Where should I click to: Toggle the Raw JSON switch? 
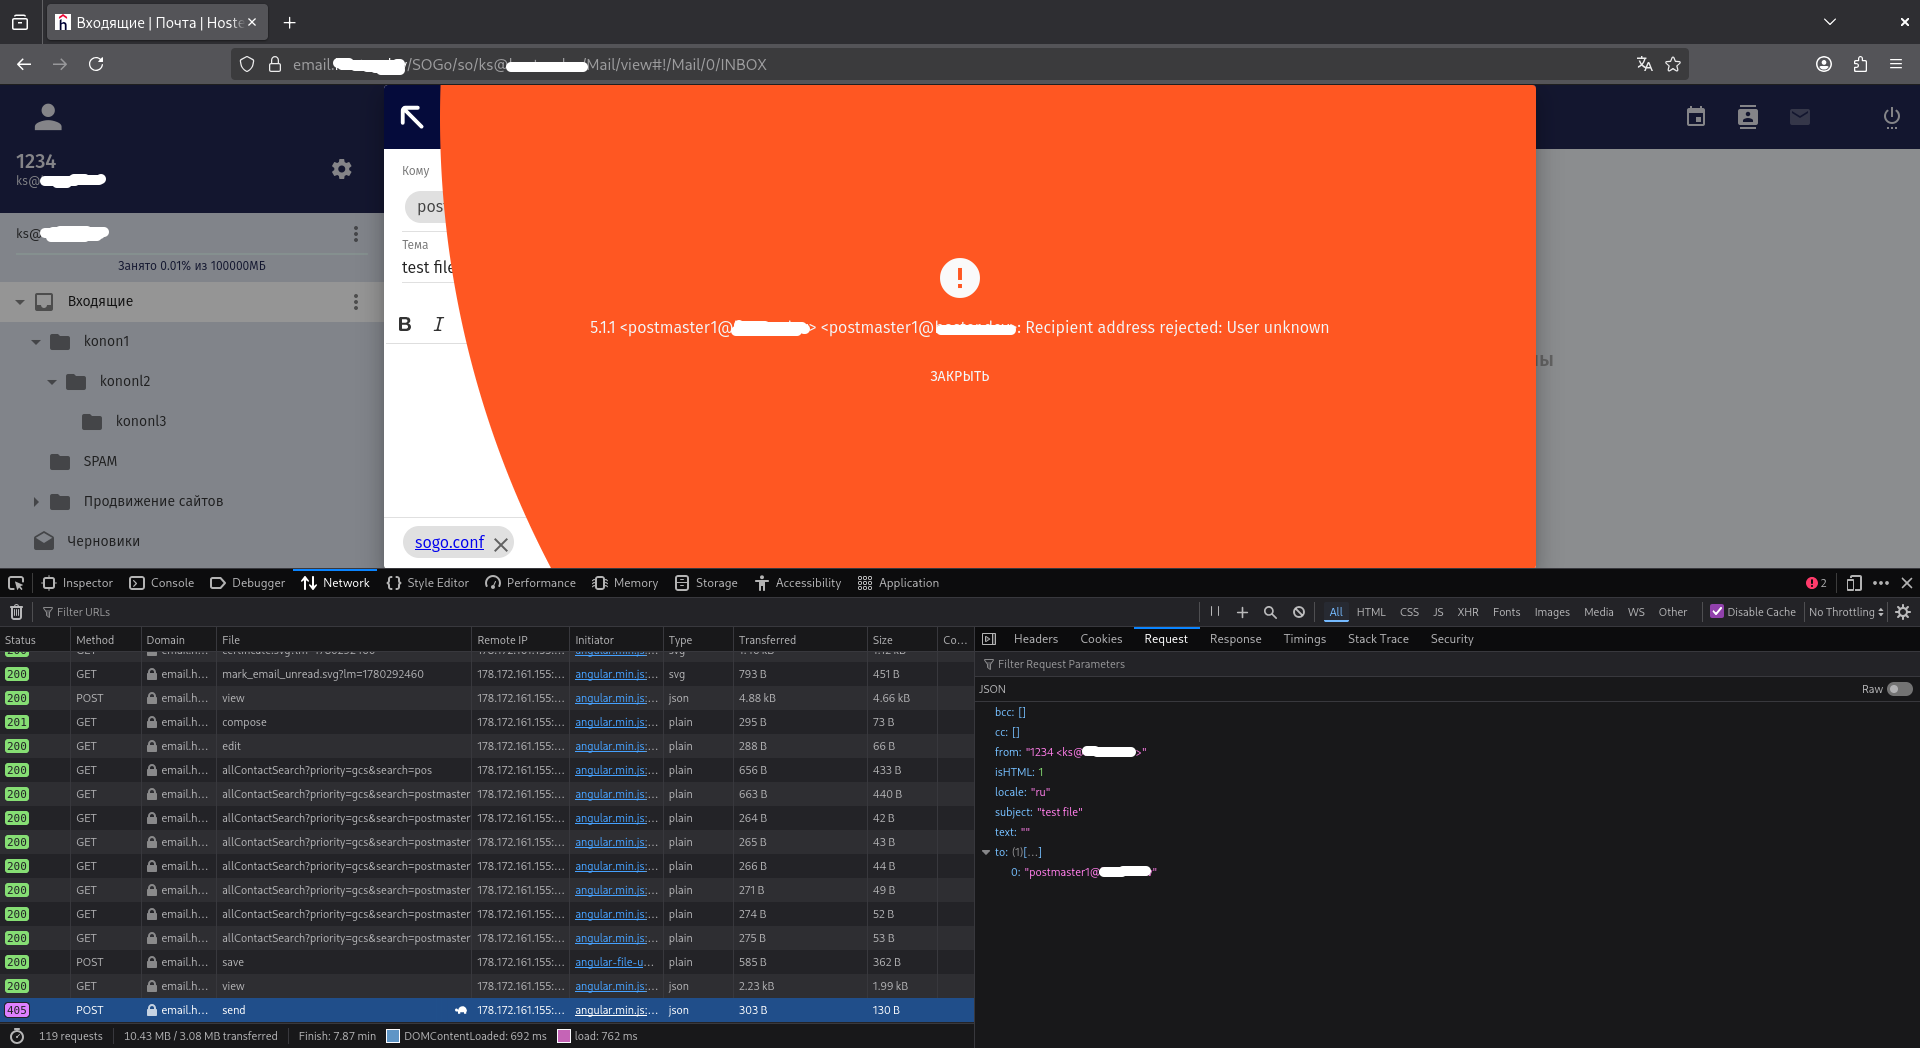(1900, 689)
